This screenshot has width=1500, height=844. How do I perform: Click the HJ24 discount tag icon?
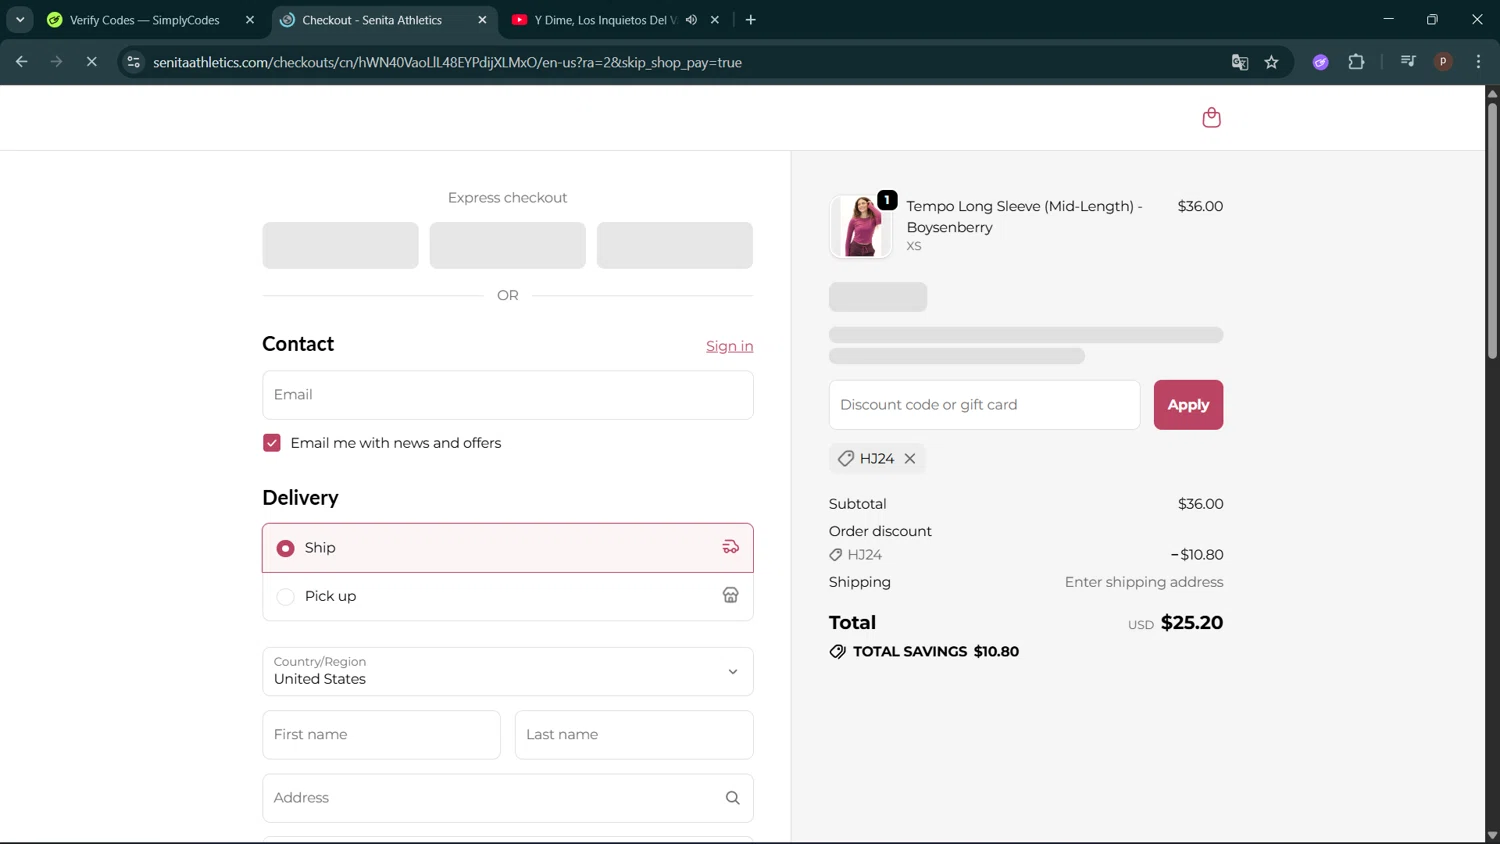[846, 459]
